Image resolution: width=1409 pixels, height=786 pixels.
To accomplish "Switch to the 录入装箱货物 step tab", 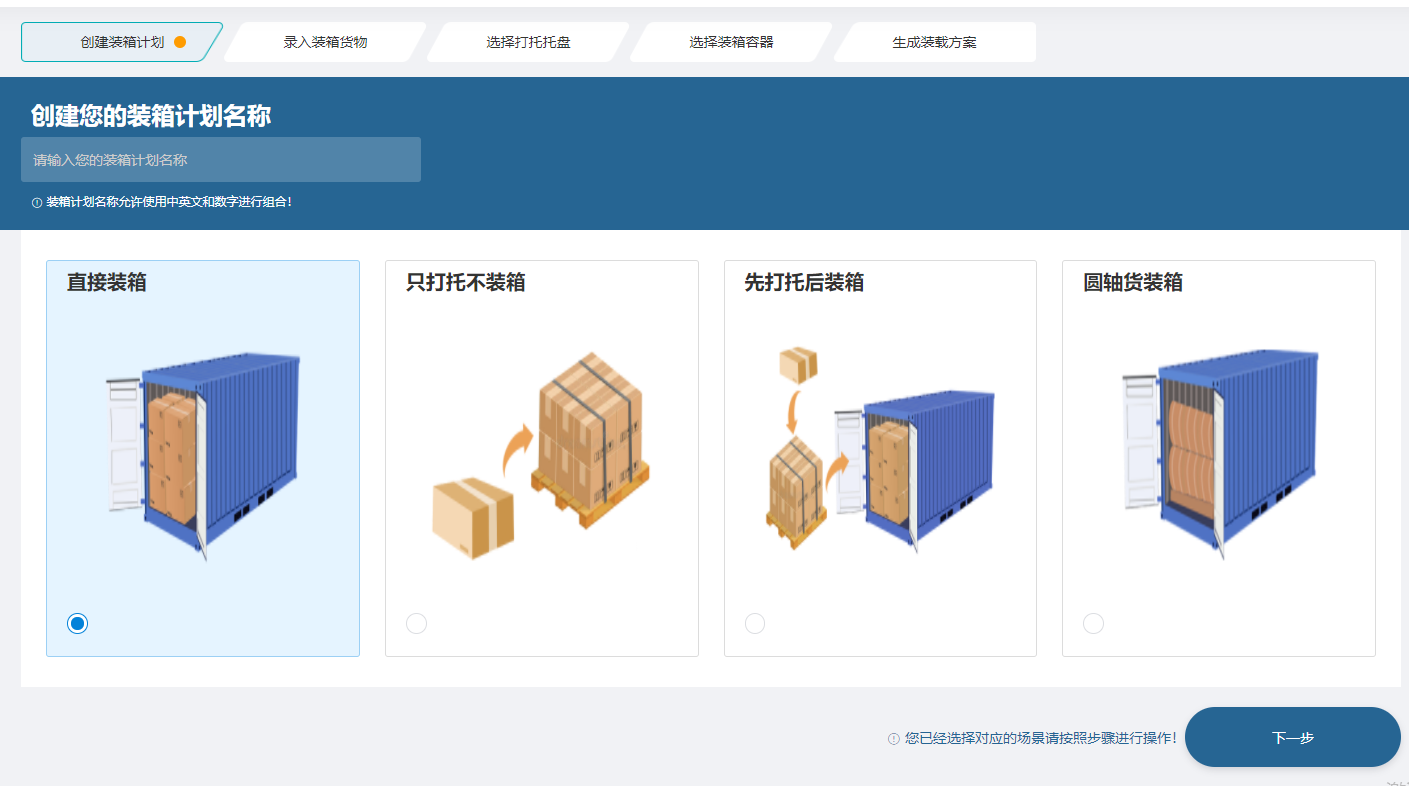I will click(325, 42).
